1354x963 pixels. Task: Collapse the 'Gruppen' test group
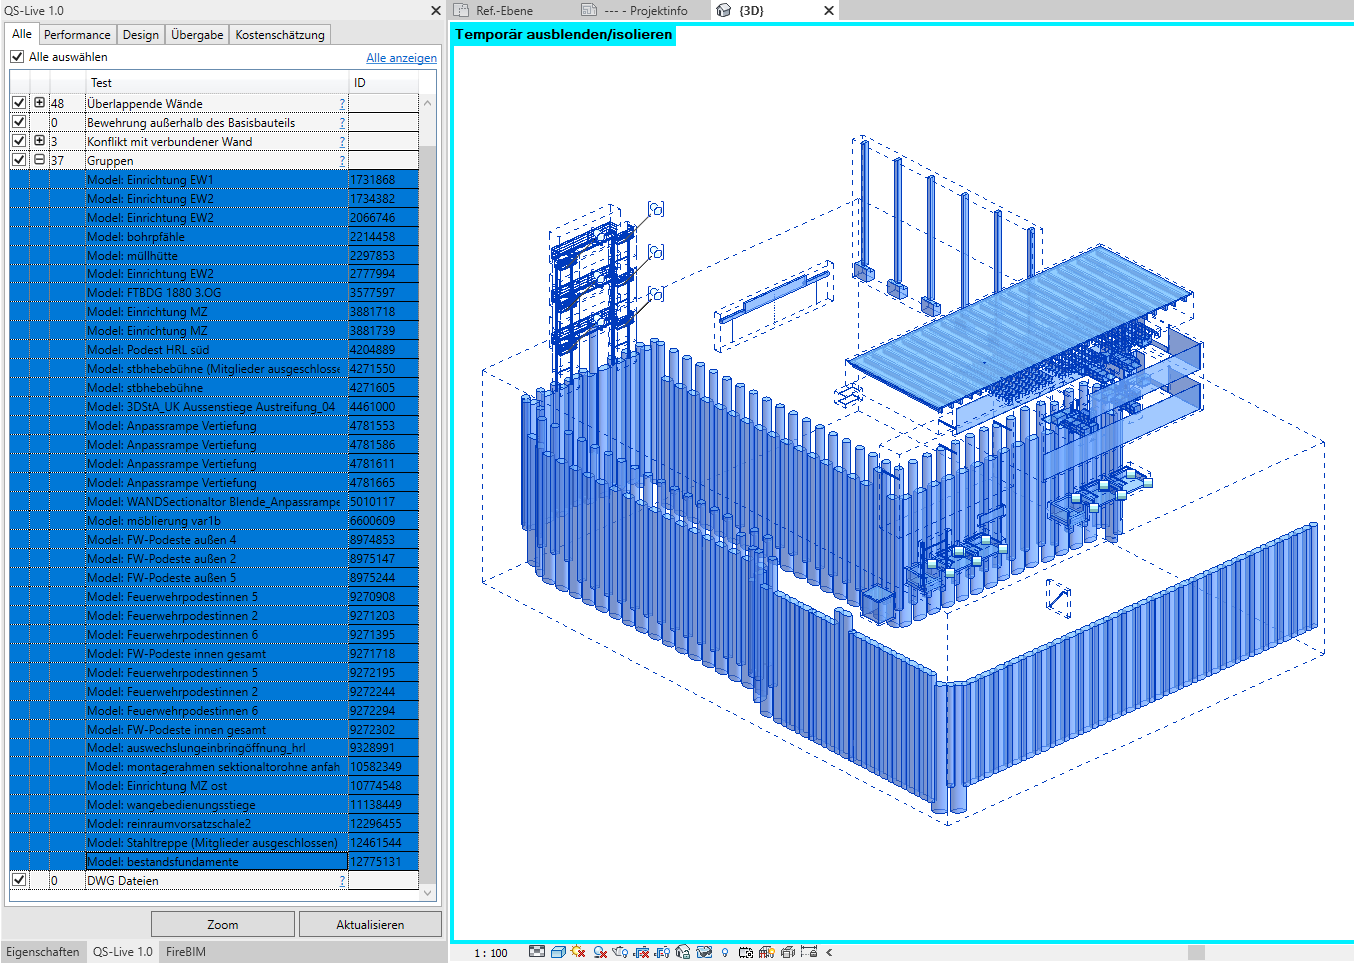[x=39, y=160]
